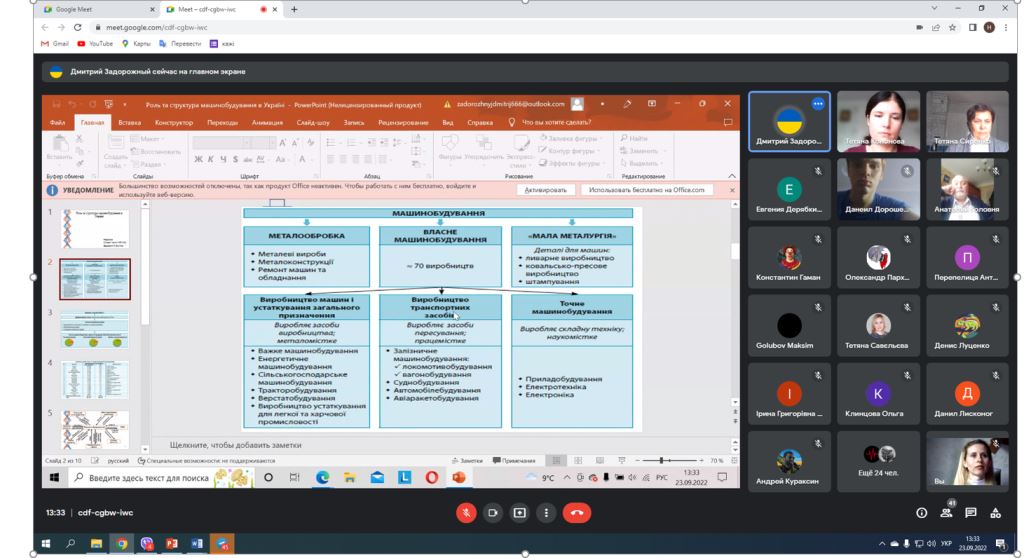Screen dimensions: 1024x558
Task: Open Edge in the shared taskbar
Action: point(323,478)
